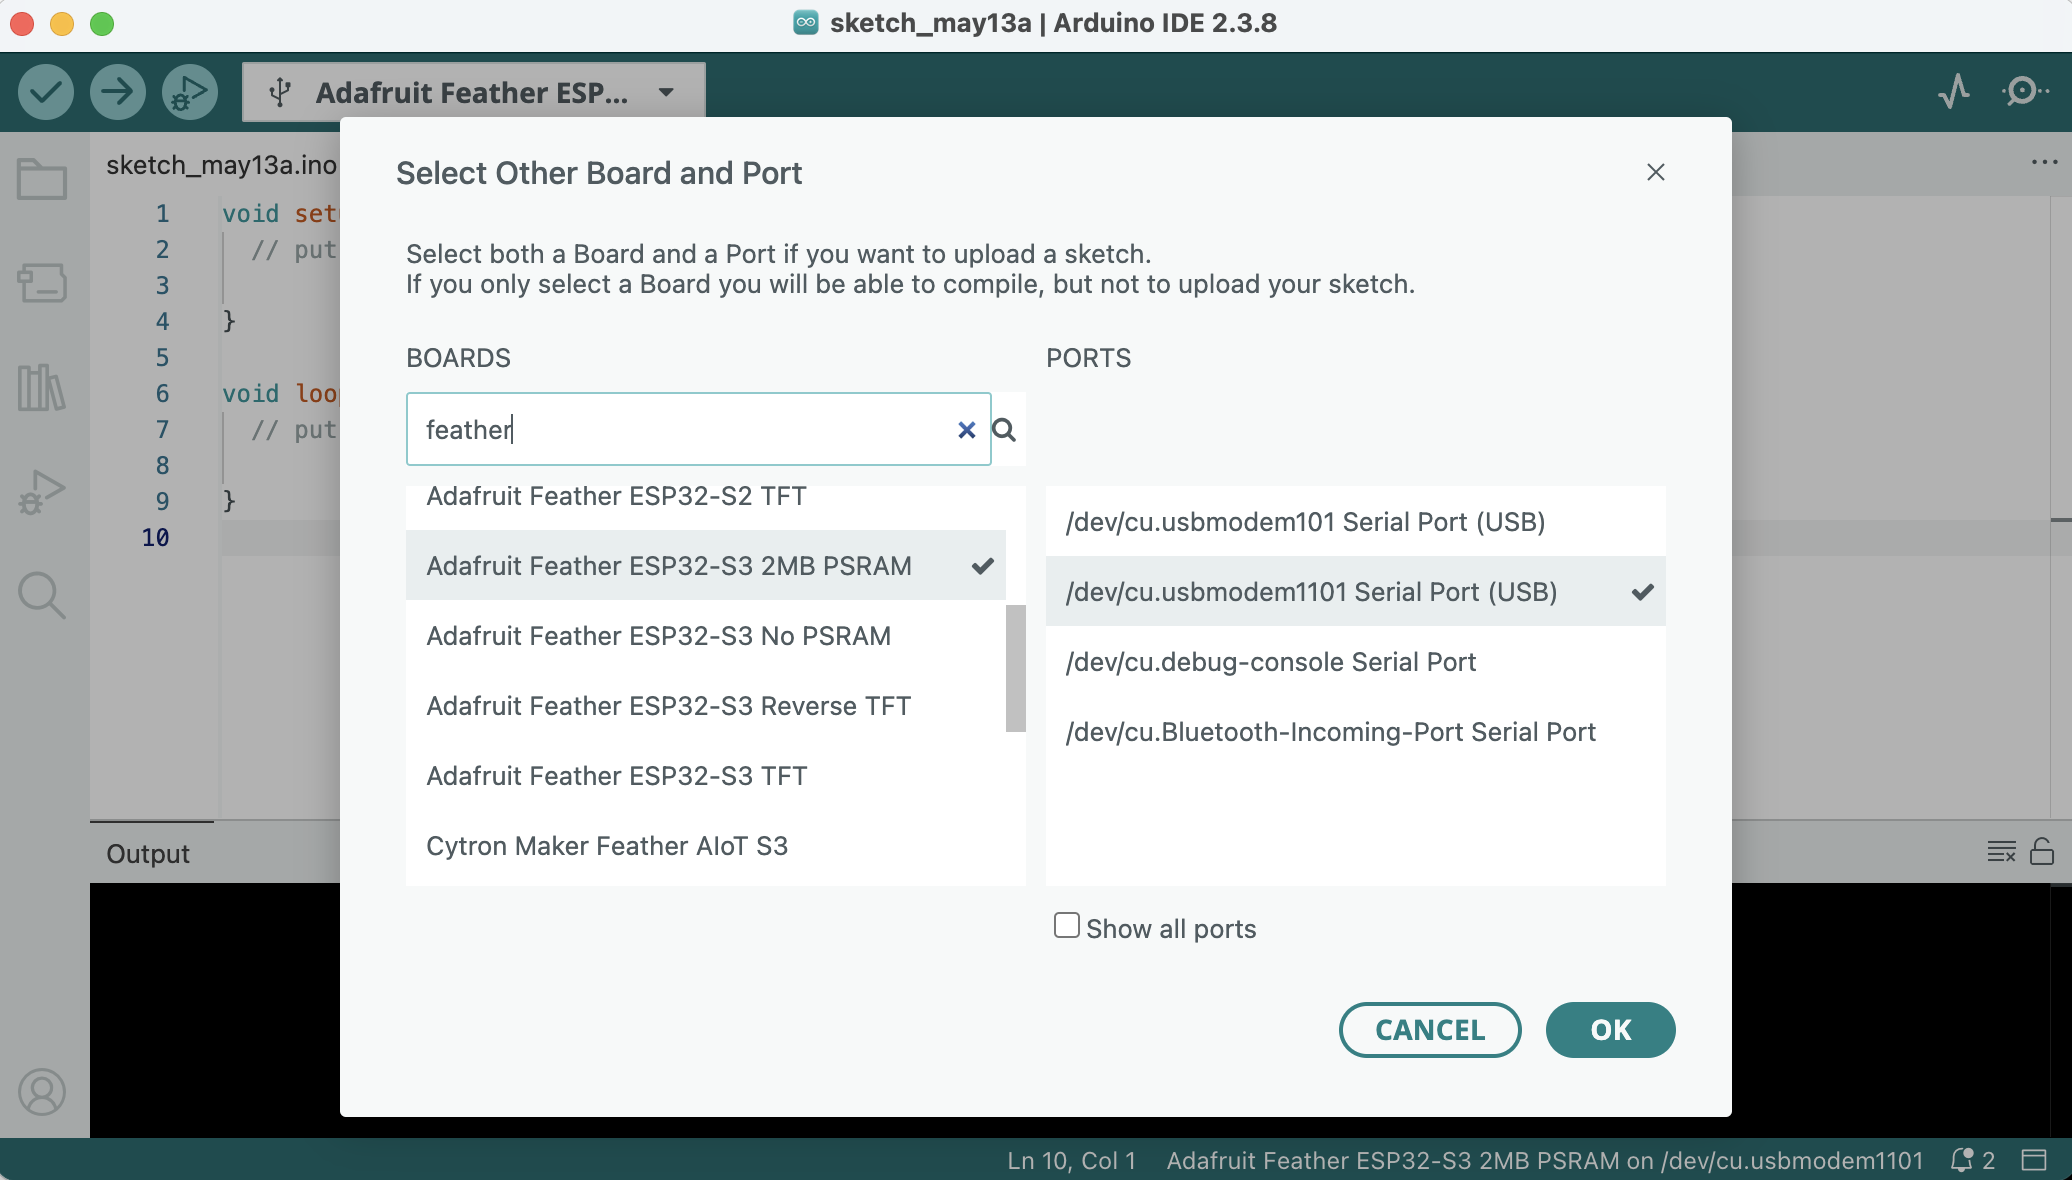The image size is (2072, 1180).
Task: Open the Search sidebar panel
Action: 42,595
